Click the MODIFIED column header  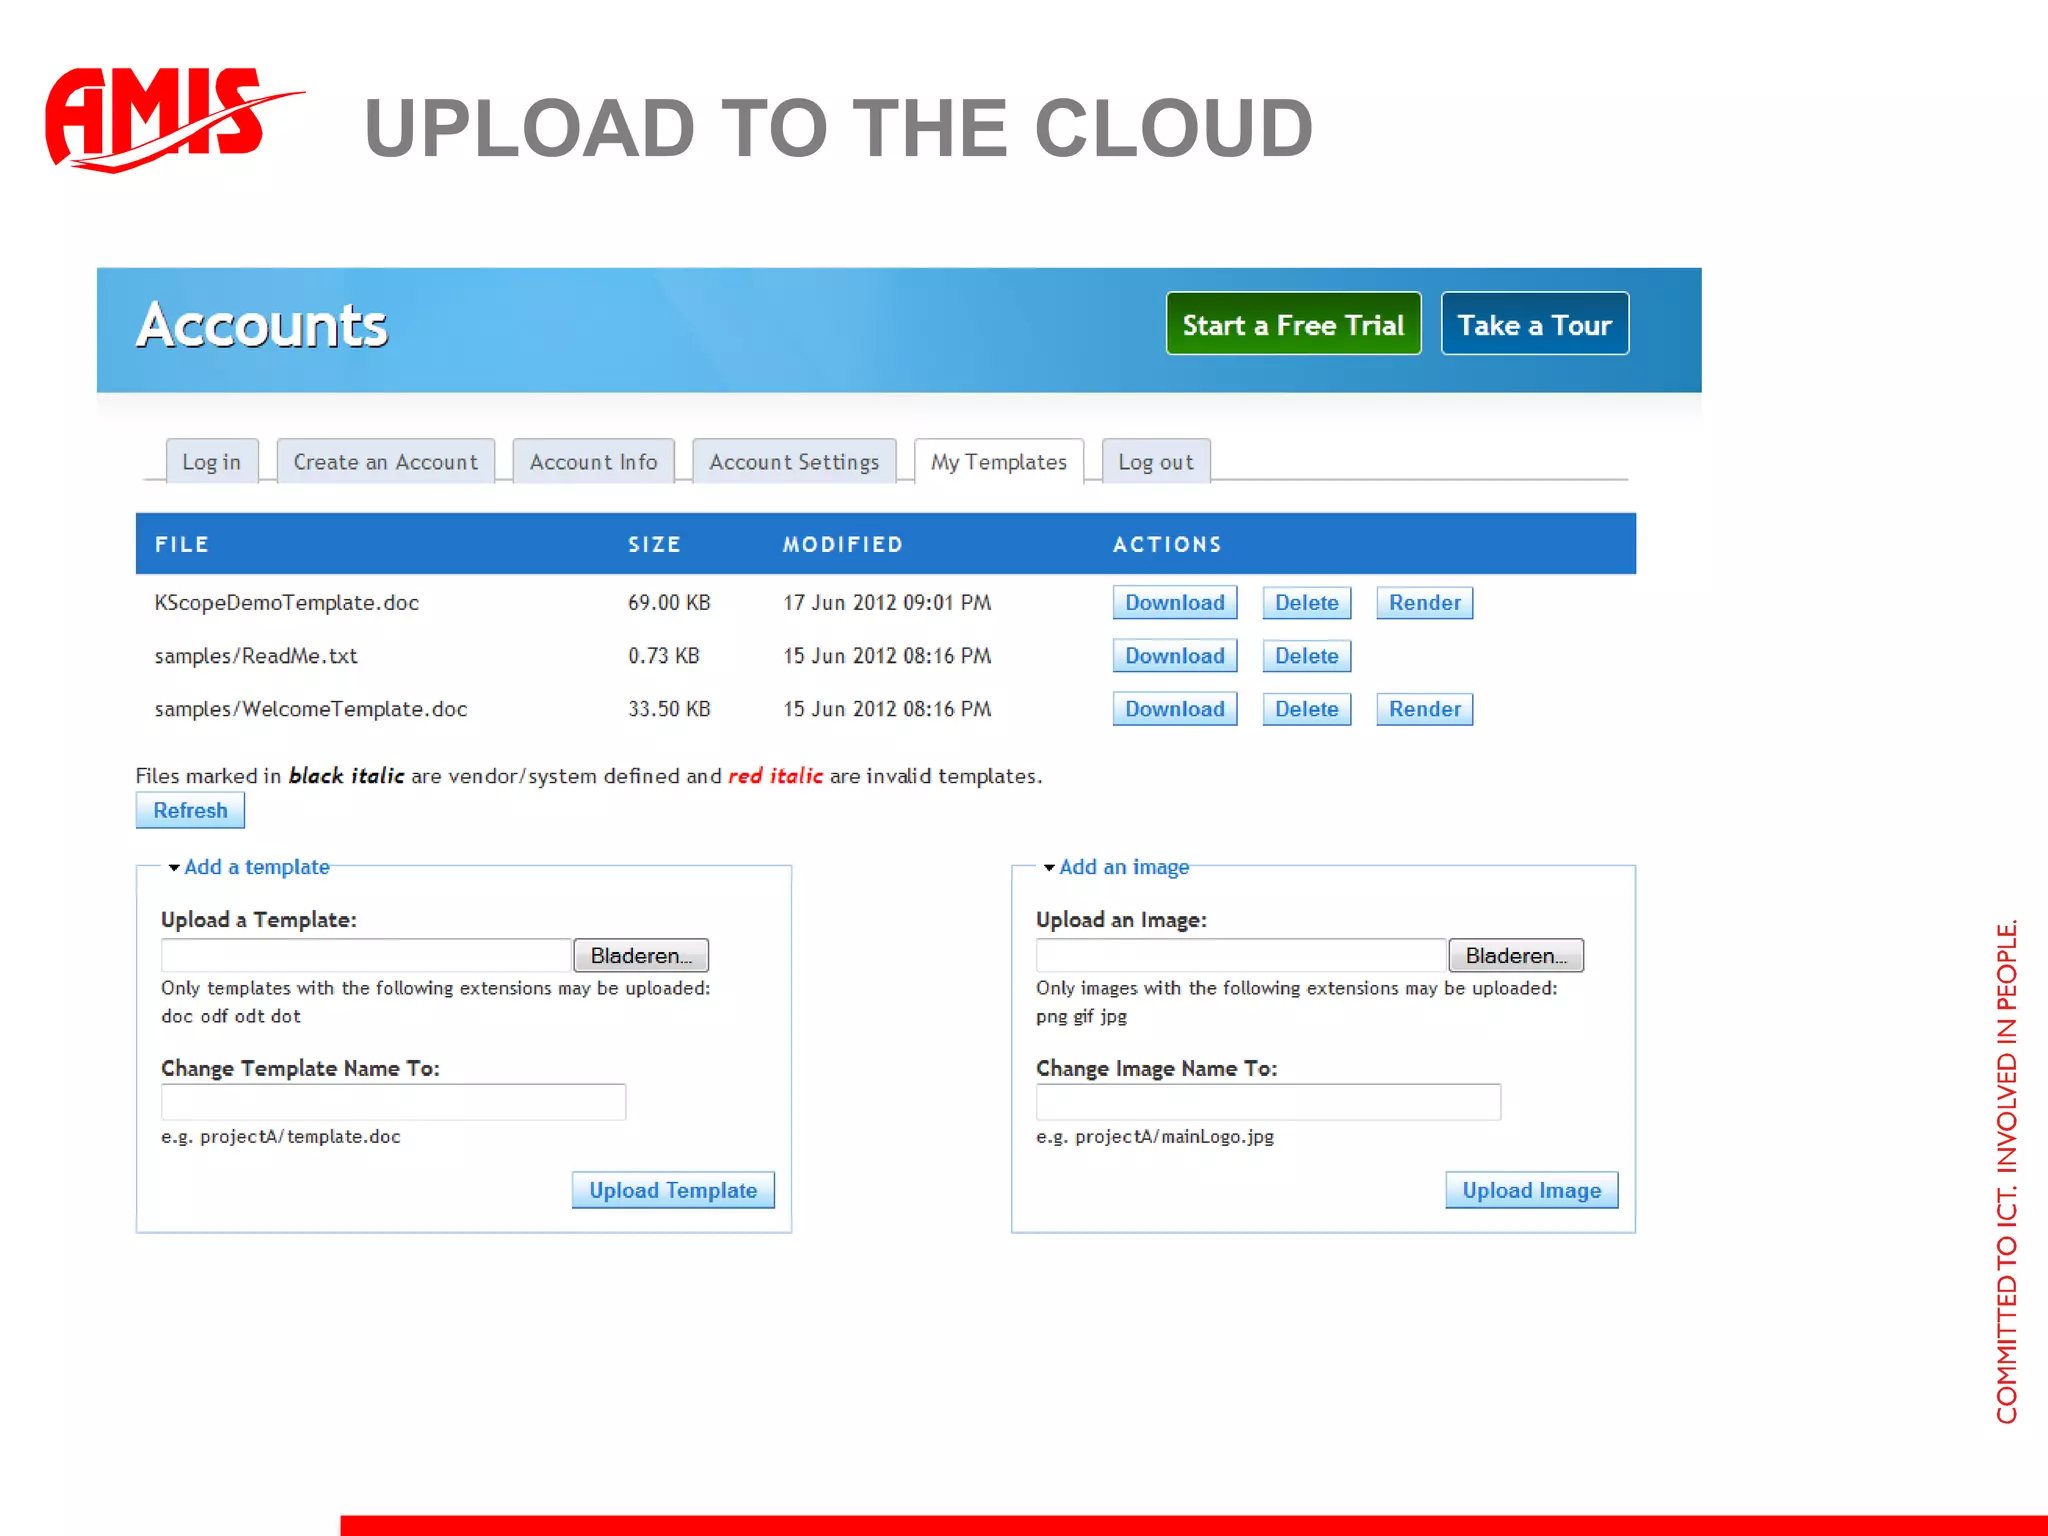pos(843,544)
